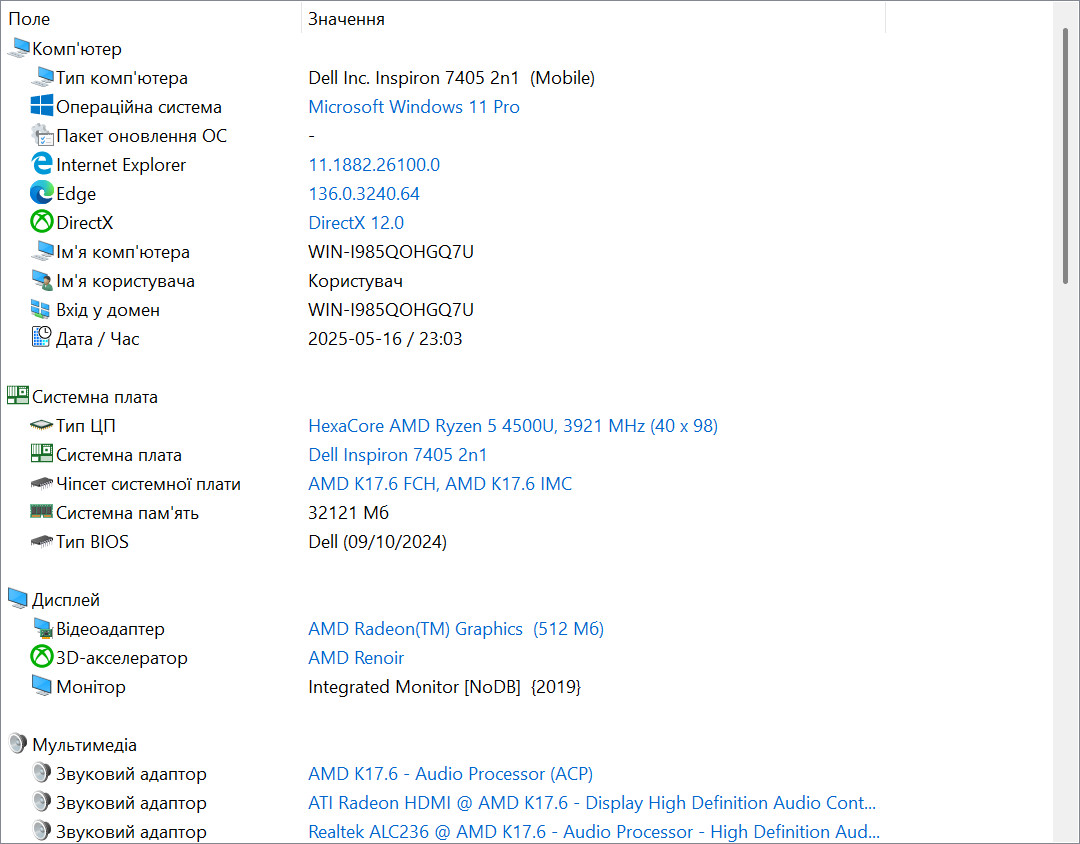This screenshot has height=844, width=1080.
Task: Click the Ім'я комп'ютера icon
Action: click(42, 251)
